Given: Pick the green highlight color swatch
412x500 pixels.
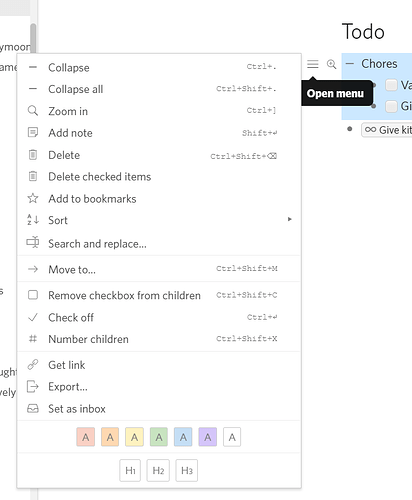Looking at the screenshot, I should 159,437.
